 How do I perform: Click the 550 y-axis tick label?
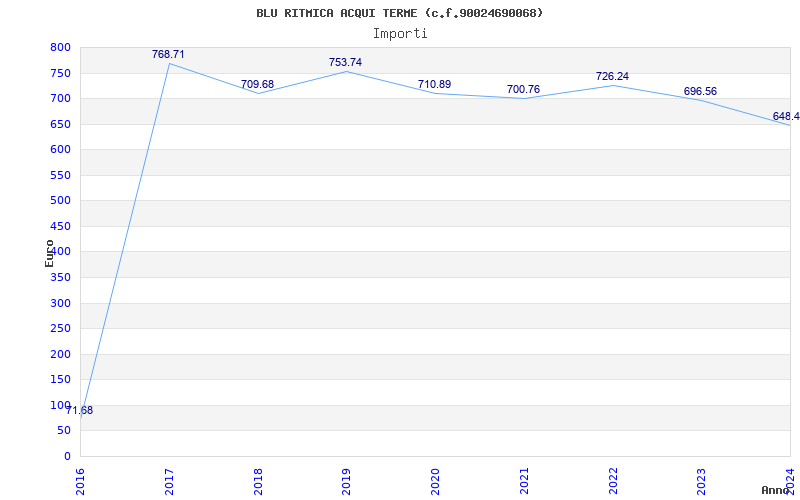click(x=60, y=176)
